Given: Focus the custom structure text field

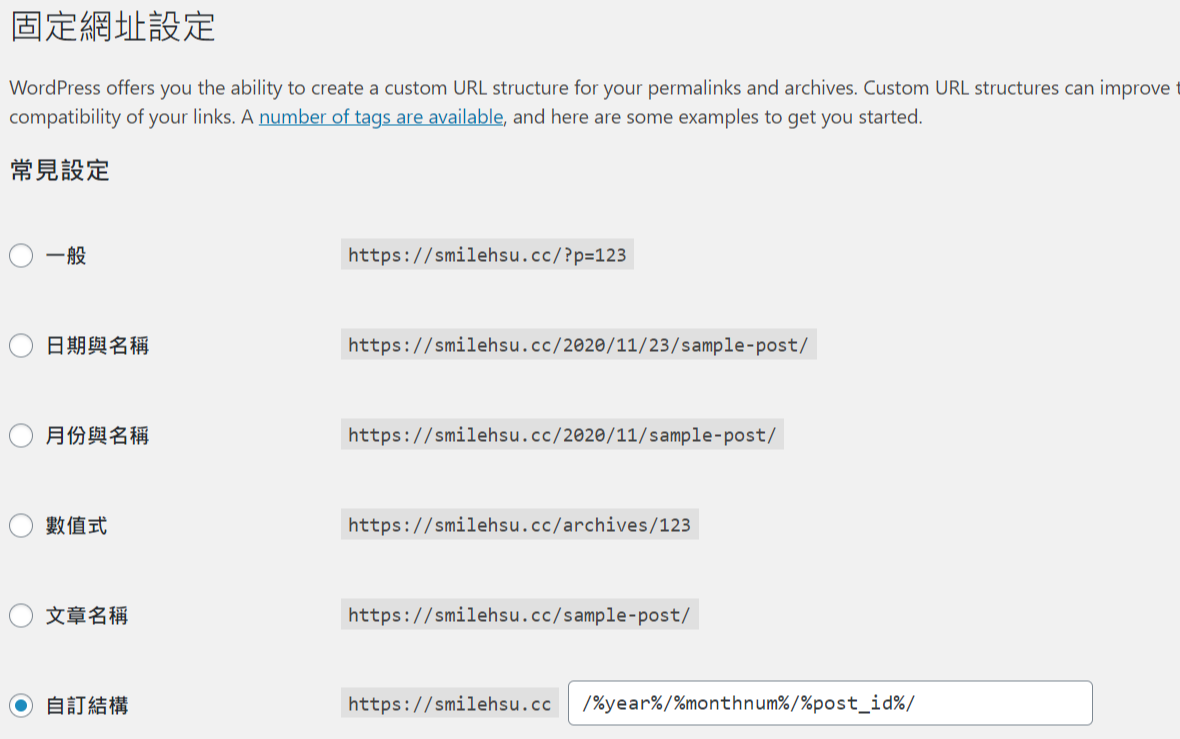Looking at the screenshot, I should (x=830, y=703).
